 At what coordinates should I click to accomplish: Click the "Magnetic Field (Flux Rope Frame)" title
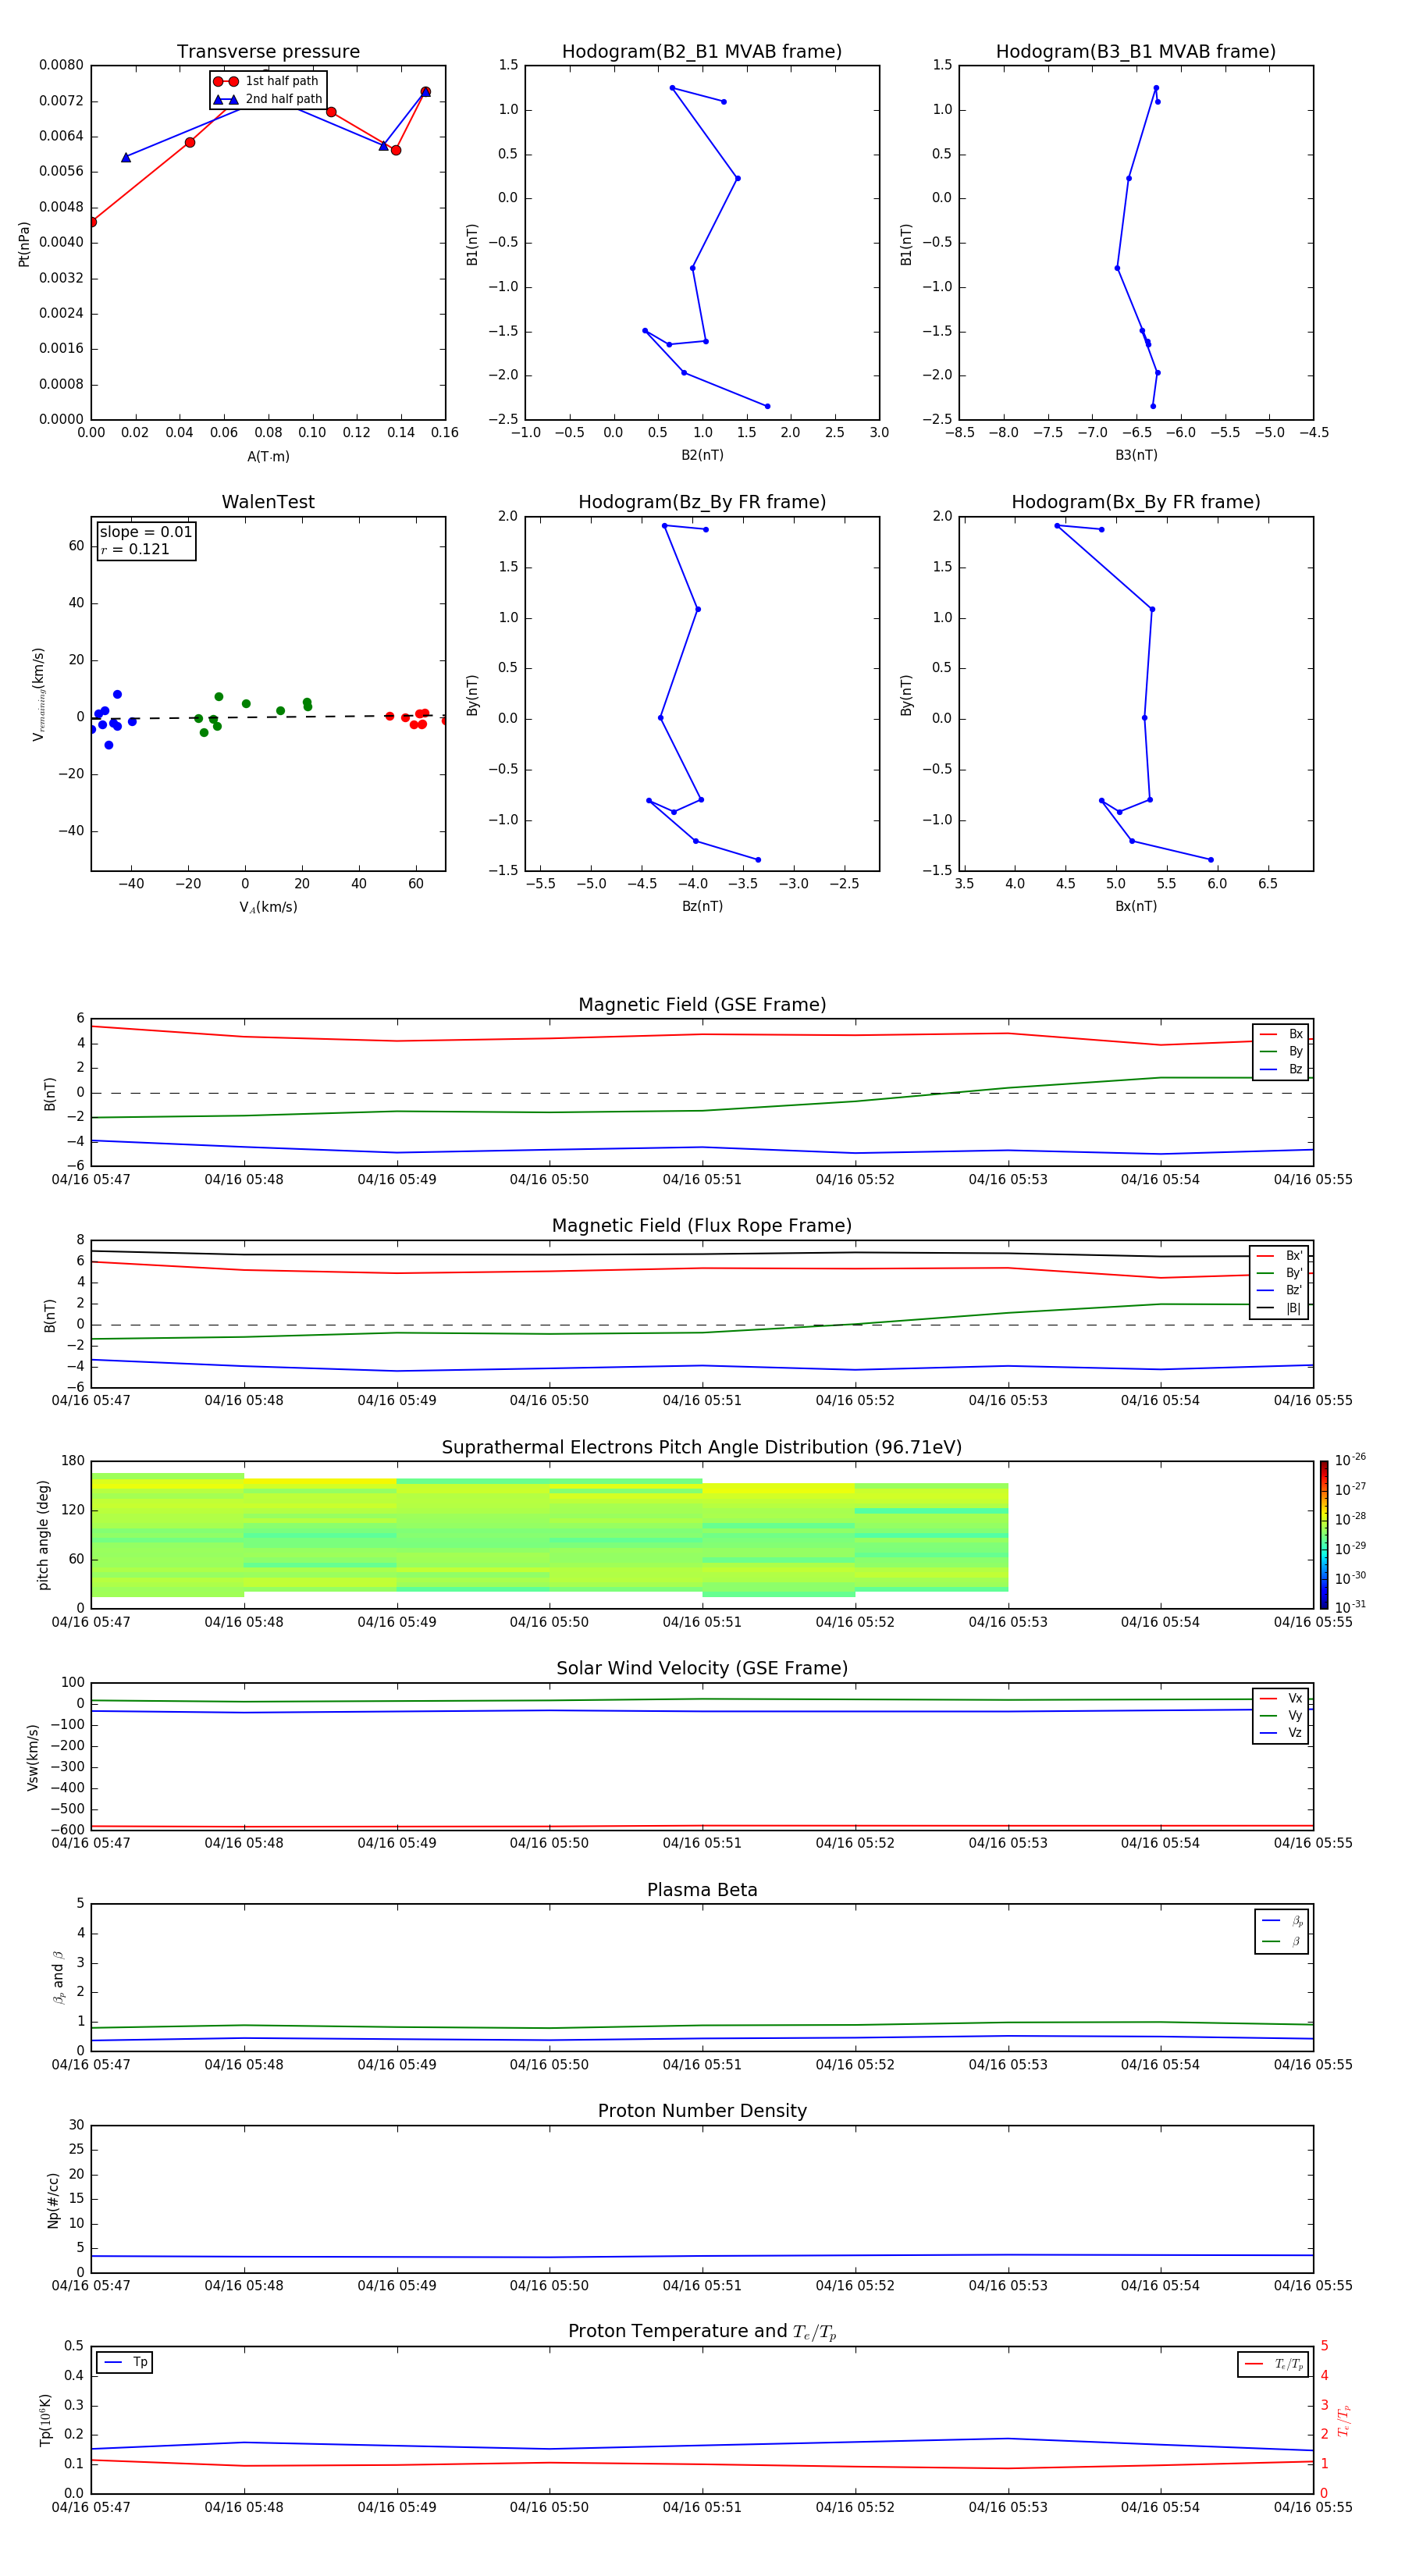702,1226
